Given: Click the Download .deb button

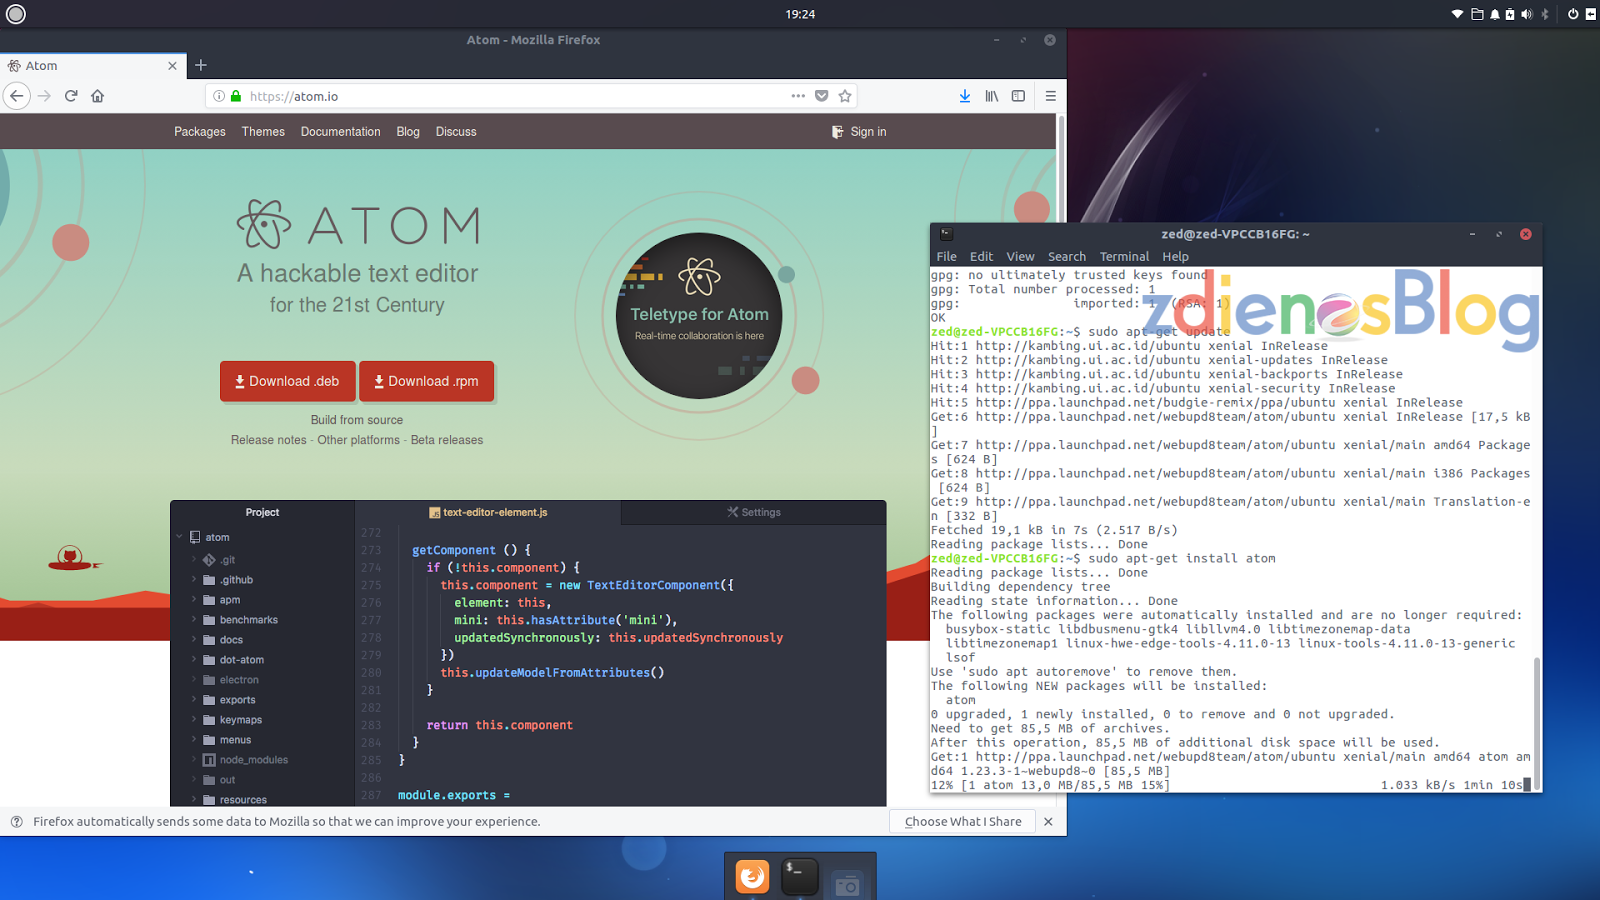Looking at the screenshot, I should (287, 381).
